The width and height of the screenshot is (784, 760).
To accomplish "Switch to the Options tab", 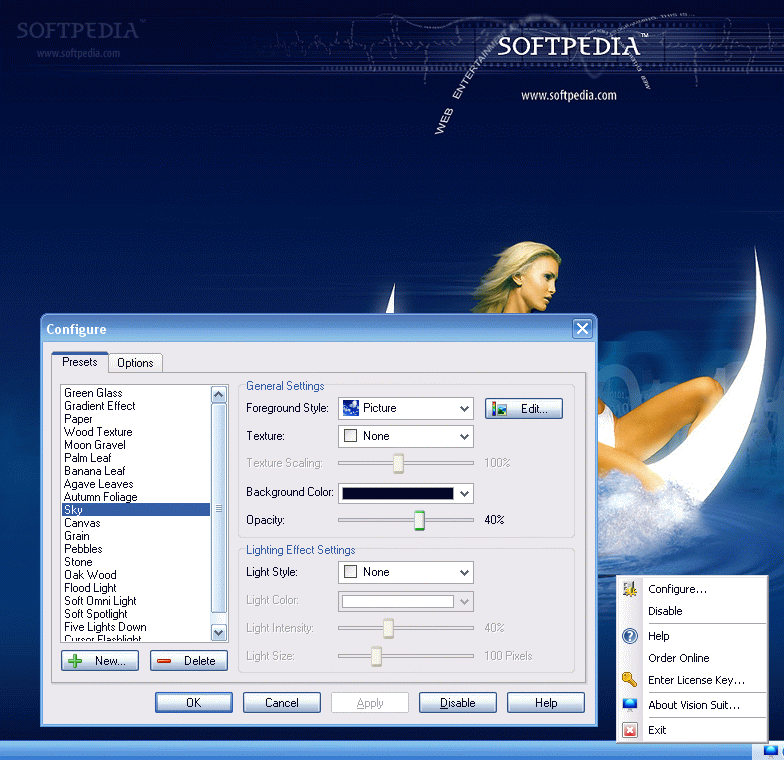I will (135, 363).
